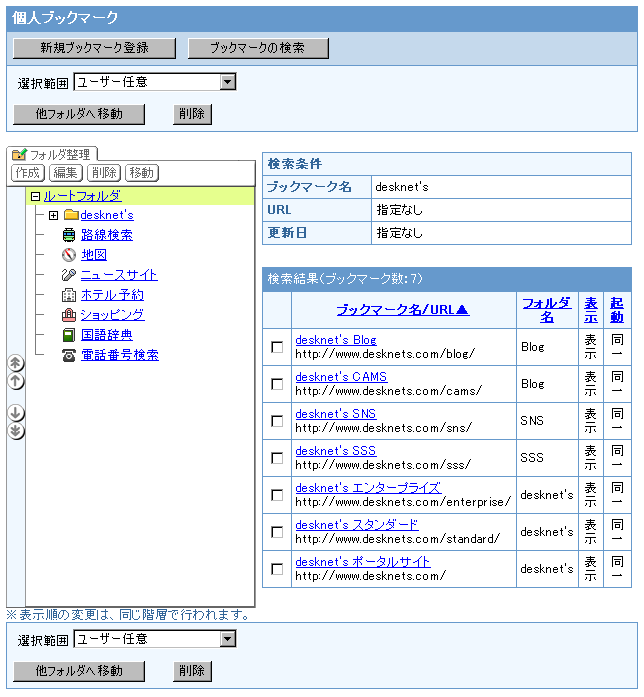Click the URL http://www.desknets.com/enterprise/ text
This screenshot has height=697, width=644.
403,502
